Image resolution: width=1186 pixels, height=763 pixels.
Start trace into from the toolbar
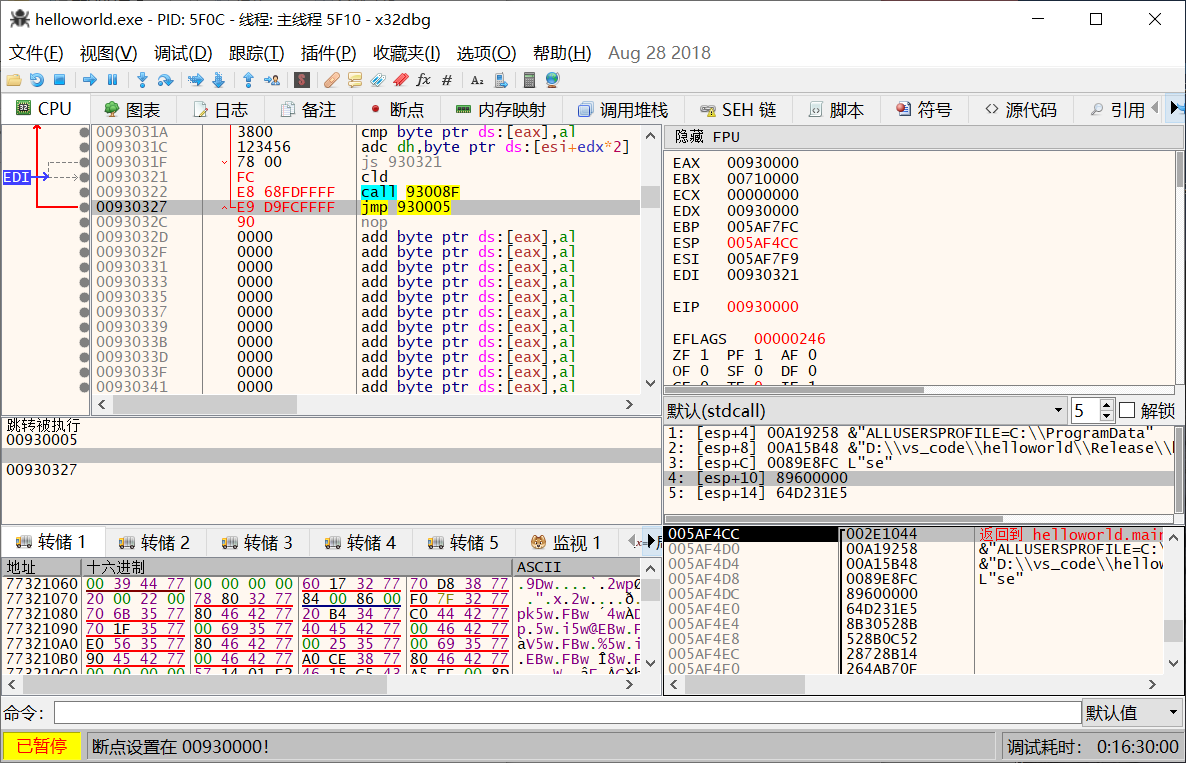click(x=196, y=80)
